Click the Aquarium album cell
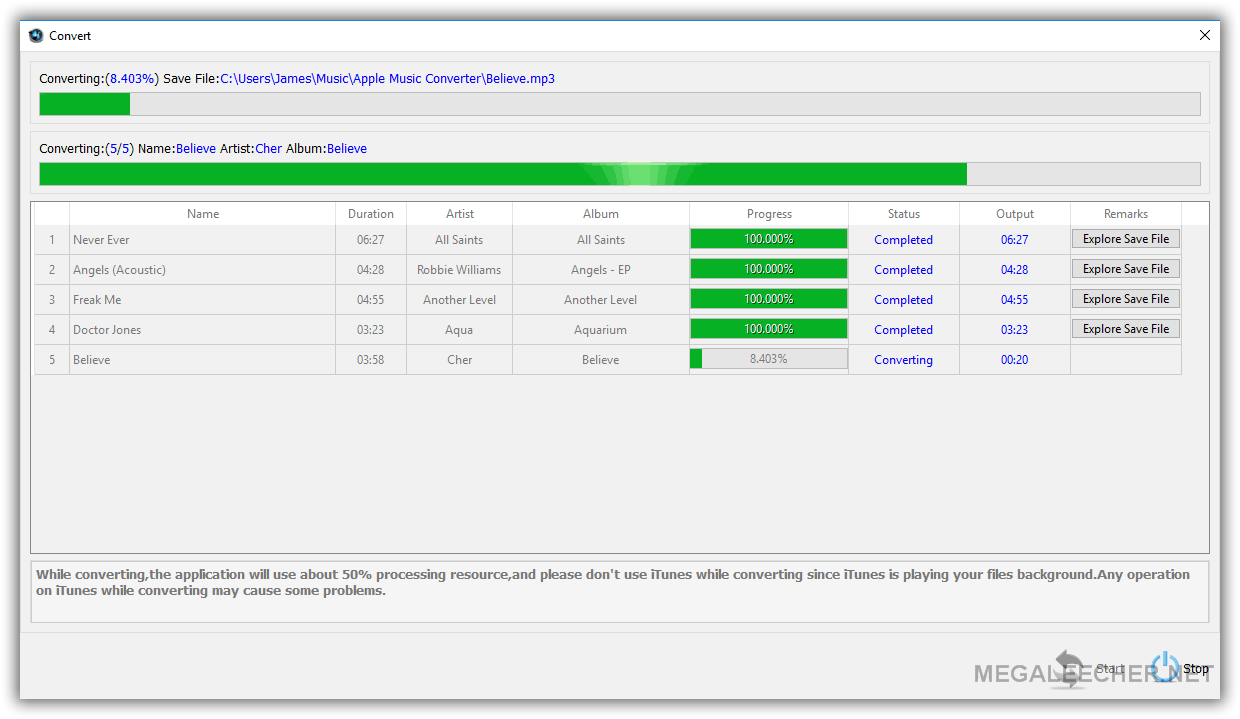Viewport: 1240px width, 719px height. pos(601,330)
